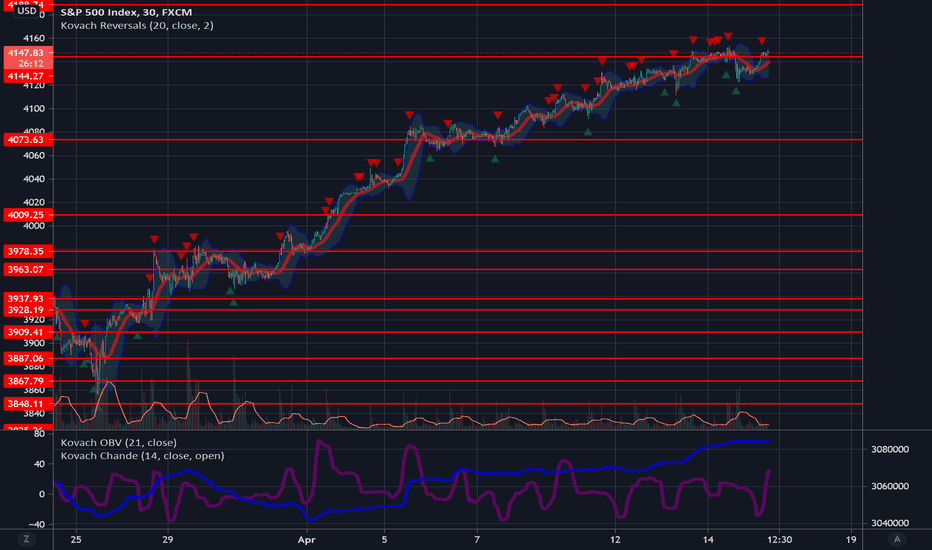Click the −40 value on Chande scale
Screen dimensions: 932x550
[x=36, y=524]
